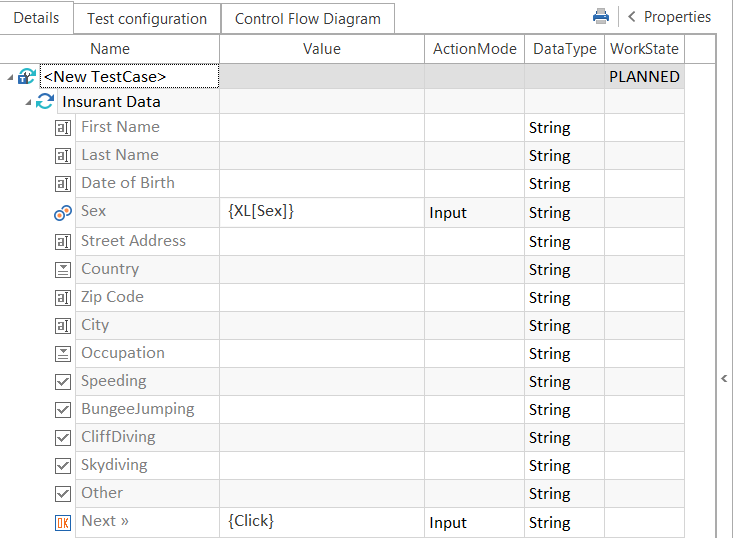Click the WorkState column header
This screenshot has height=538, width=735.
pos(644,49)
